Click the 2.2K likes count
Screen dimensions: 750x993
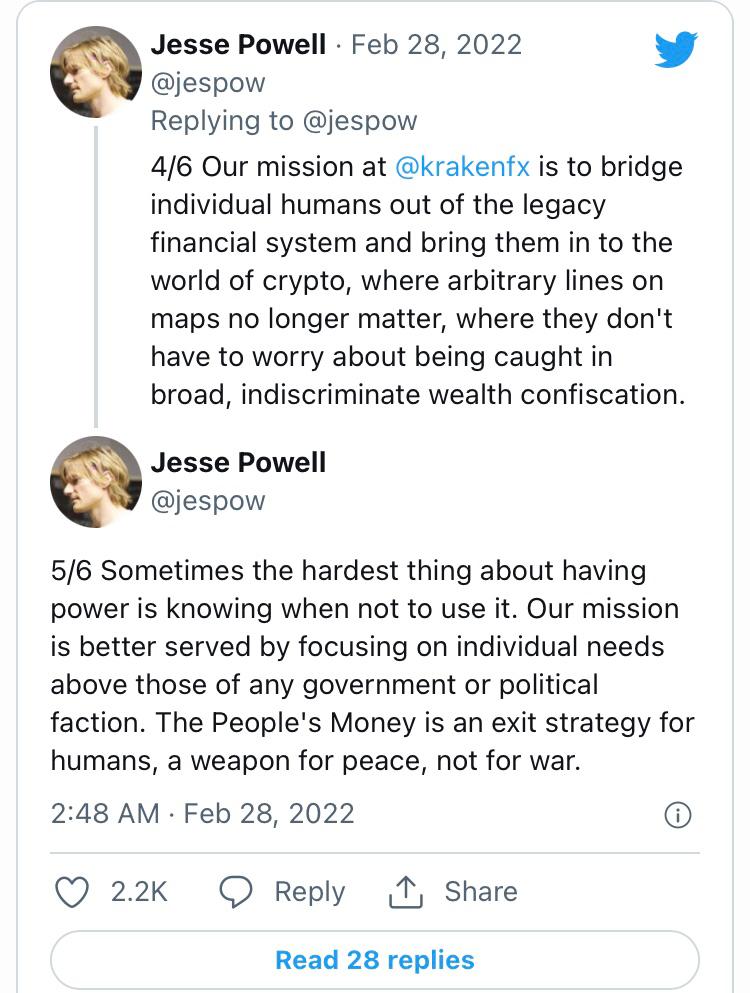pyautogui.click(x=139, y=891)
